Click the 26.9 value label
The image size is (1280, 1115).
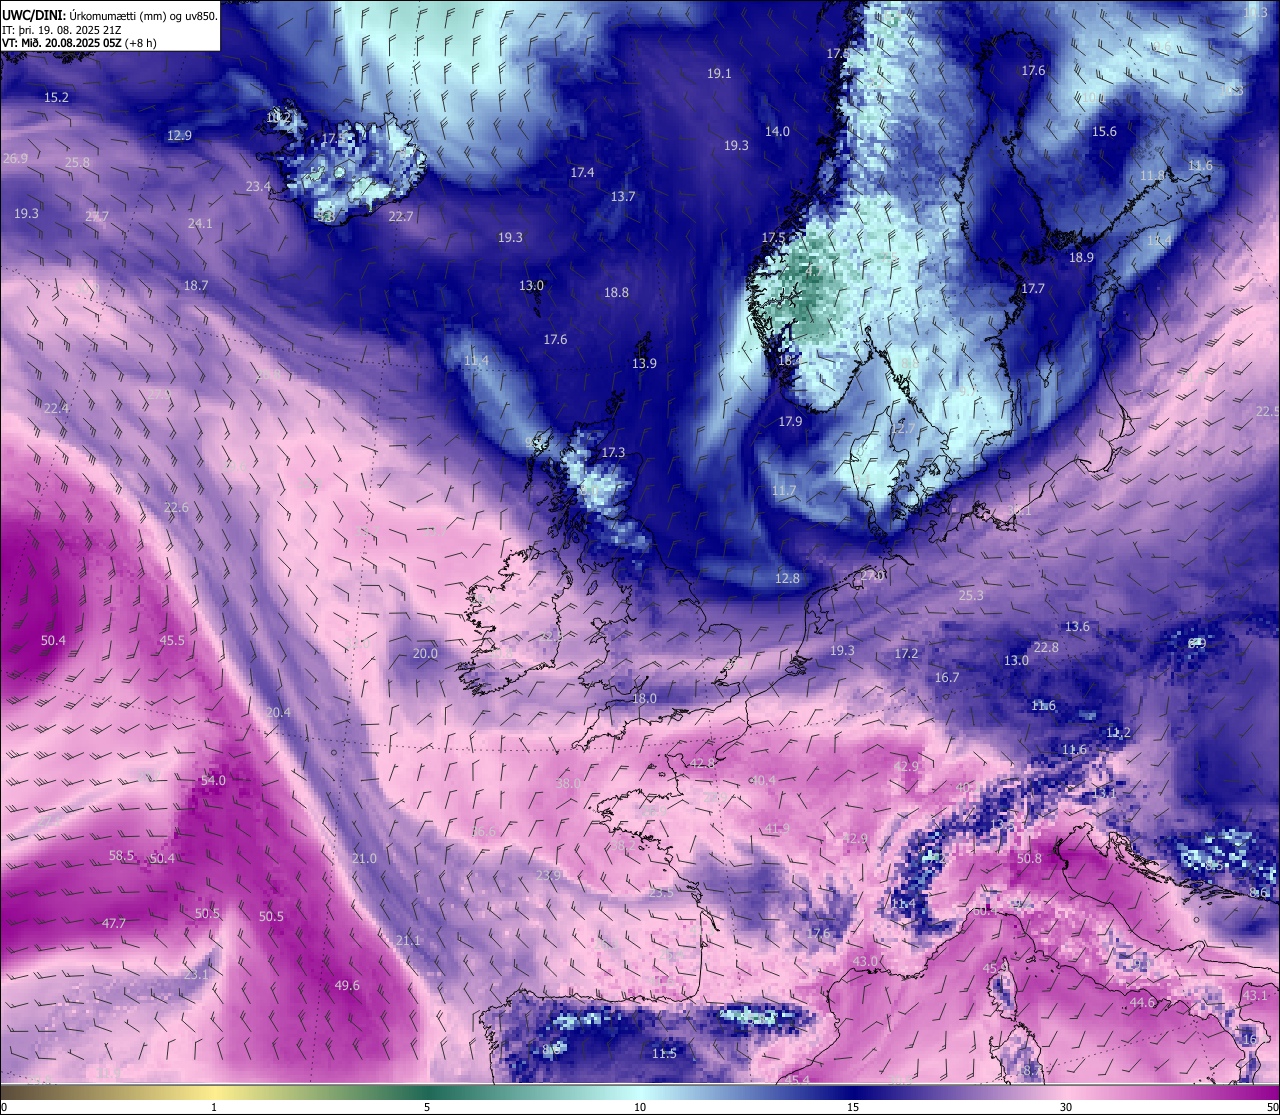pos(15,158)
